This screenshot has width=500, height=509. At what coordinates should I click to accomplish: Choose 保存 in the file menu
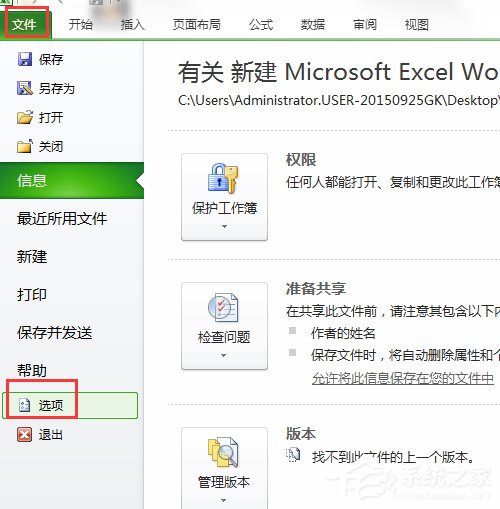(51, 60)
